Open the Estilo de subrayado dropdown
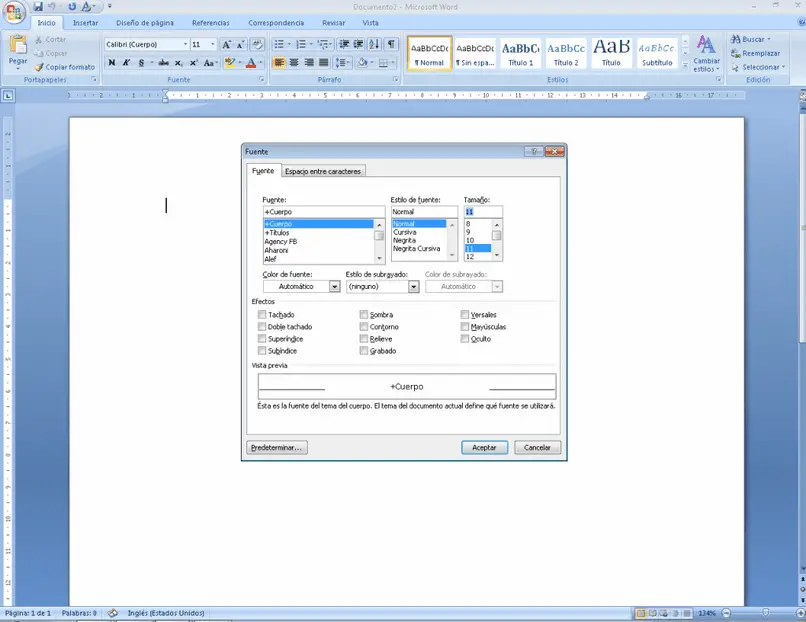806x622 pixels. click(413, 286)
